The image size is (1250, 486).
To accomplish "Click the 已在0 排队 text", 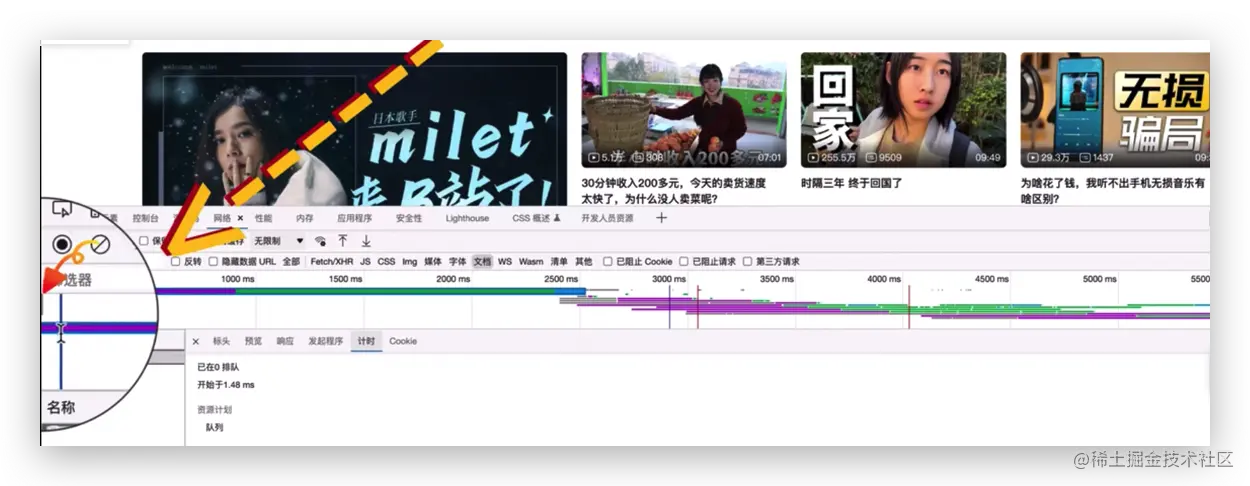I will click(218, 367).
